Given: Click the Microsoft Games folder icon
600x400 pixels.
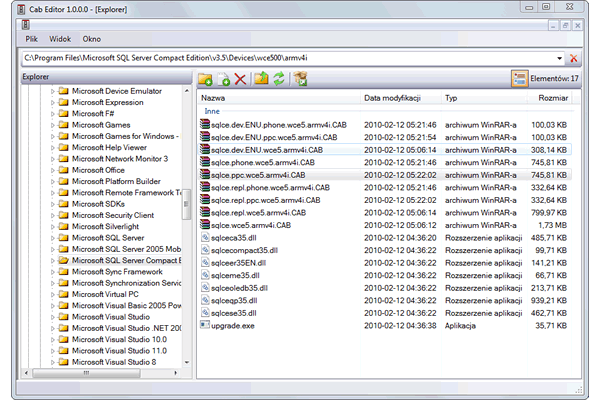Looking at the screenshot, I should tap(64, 125).
